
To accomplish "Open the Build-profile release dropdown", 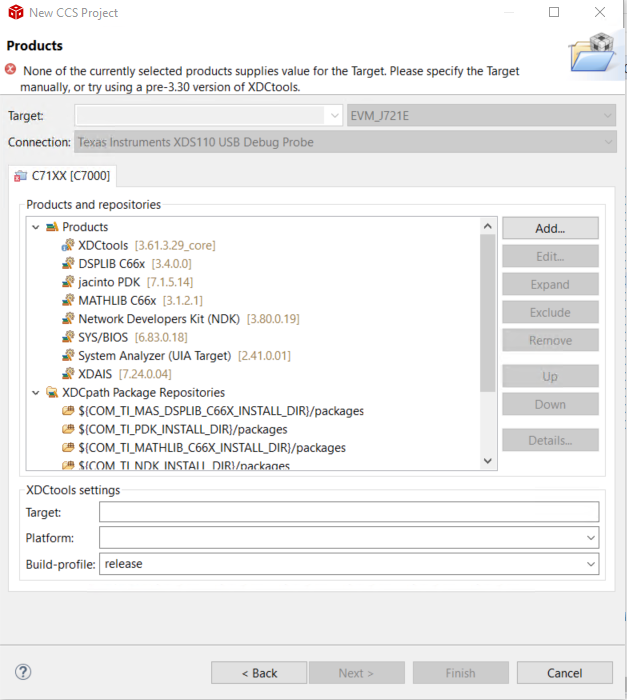I will point(590,564).
